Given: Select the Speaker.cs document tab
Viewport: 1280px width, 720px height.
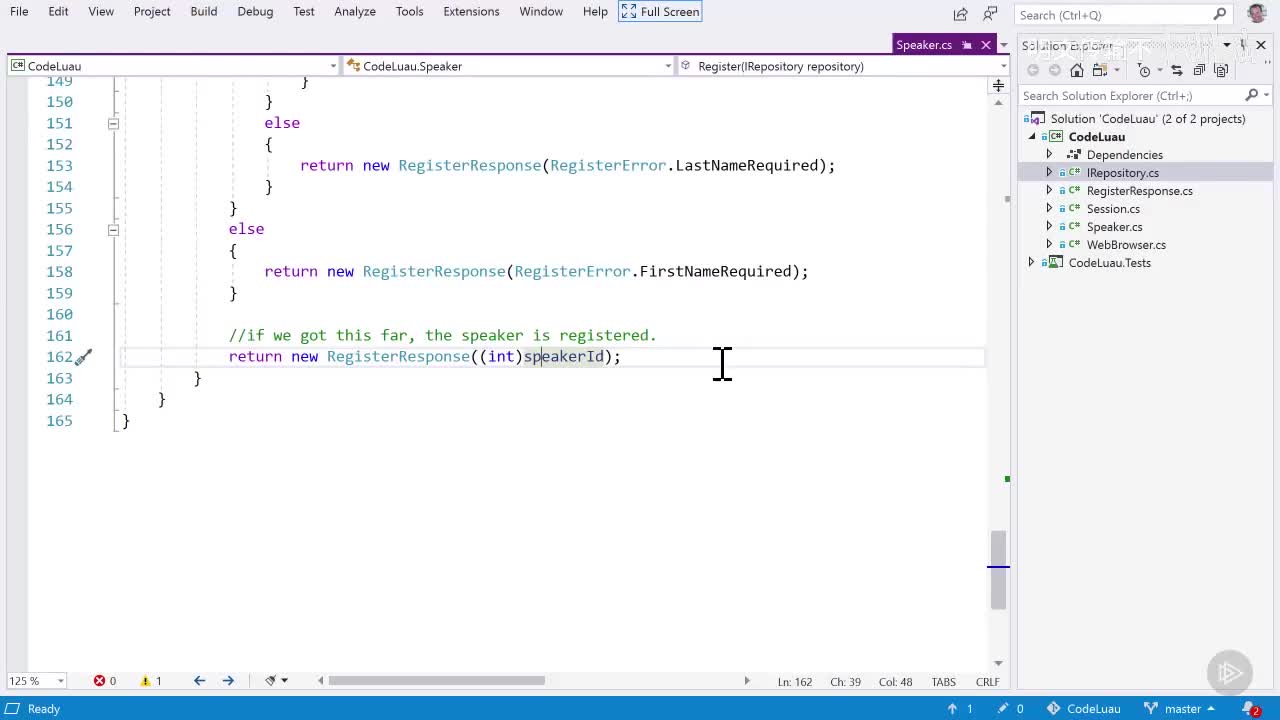Looking at the screenshot, I should (x=924, y=45).
